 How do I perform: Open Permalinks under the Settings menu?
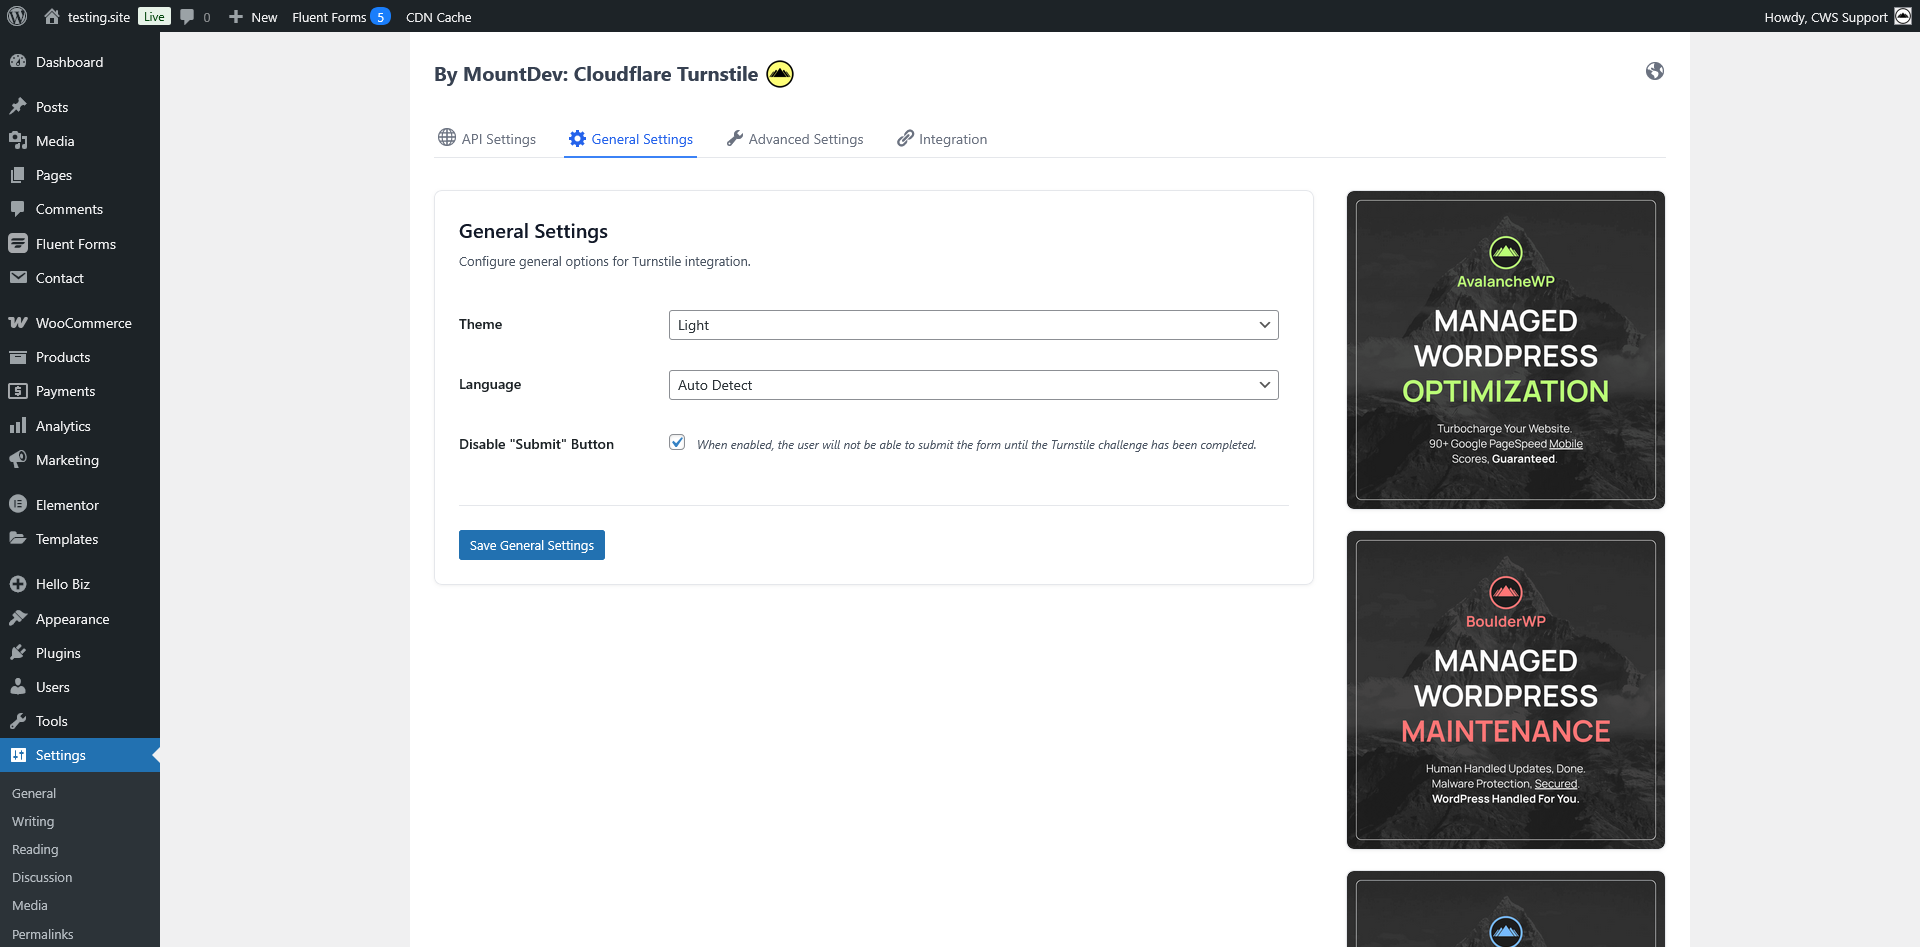[x=42, y=933]
